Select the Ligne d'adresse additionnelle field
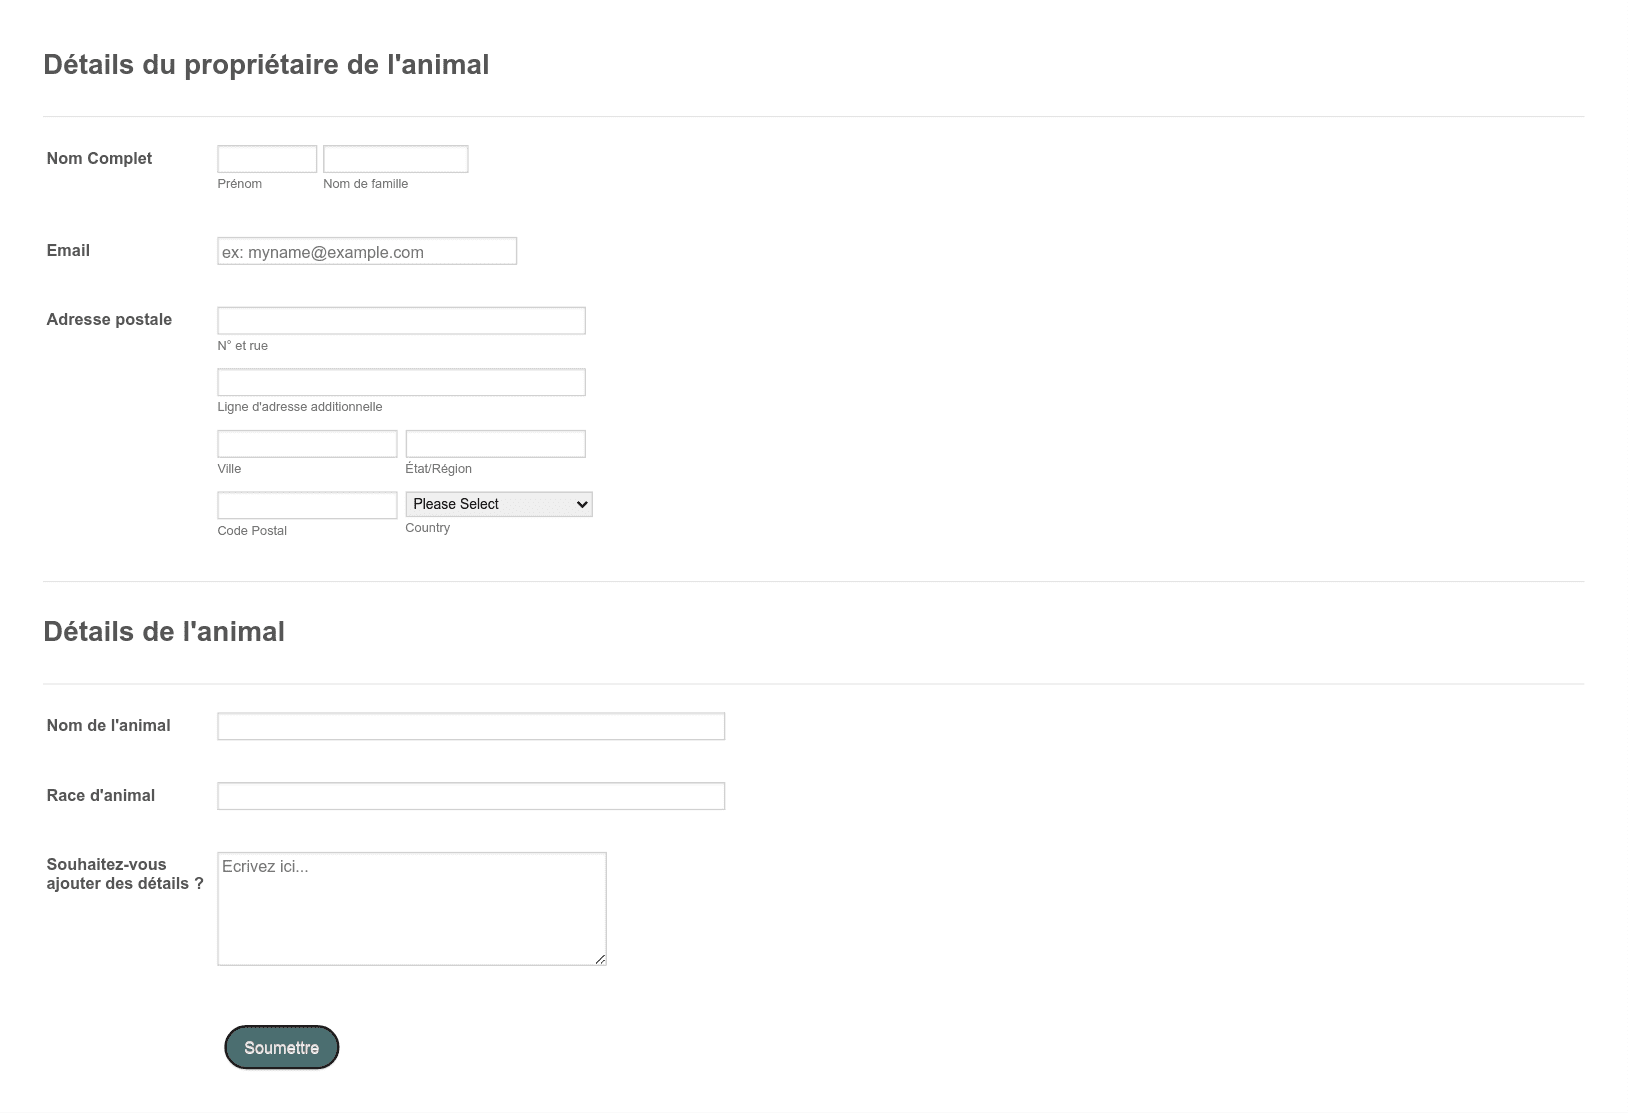 [401, 382]
